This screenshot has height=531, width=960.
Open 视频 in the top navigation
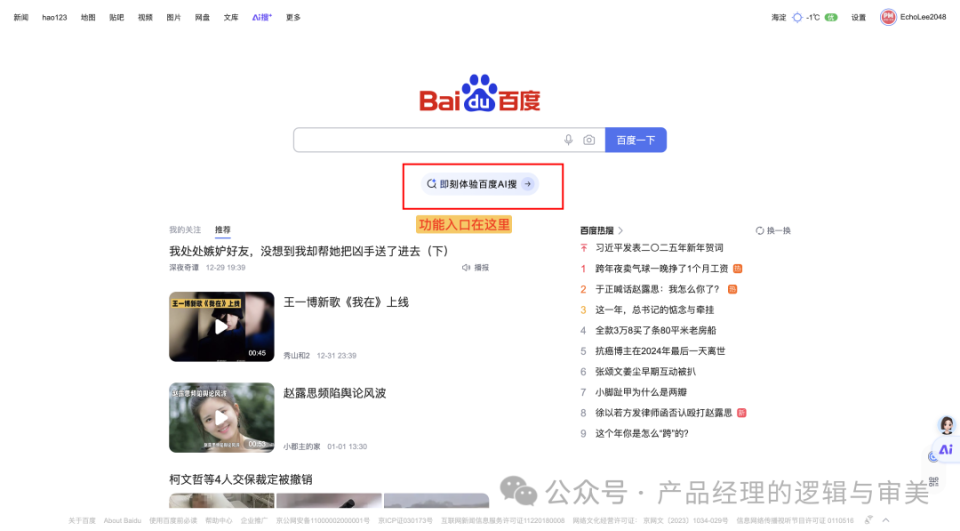[145, 18]
